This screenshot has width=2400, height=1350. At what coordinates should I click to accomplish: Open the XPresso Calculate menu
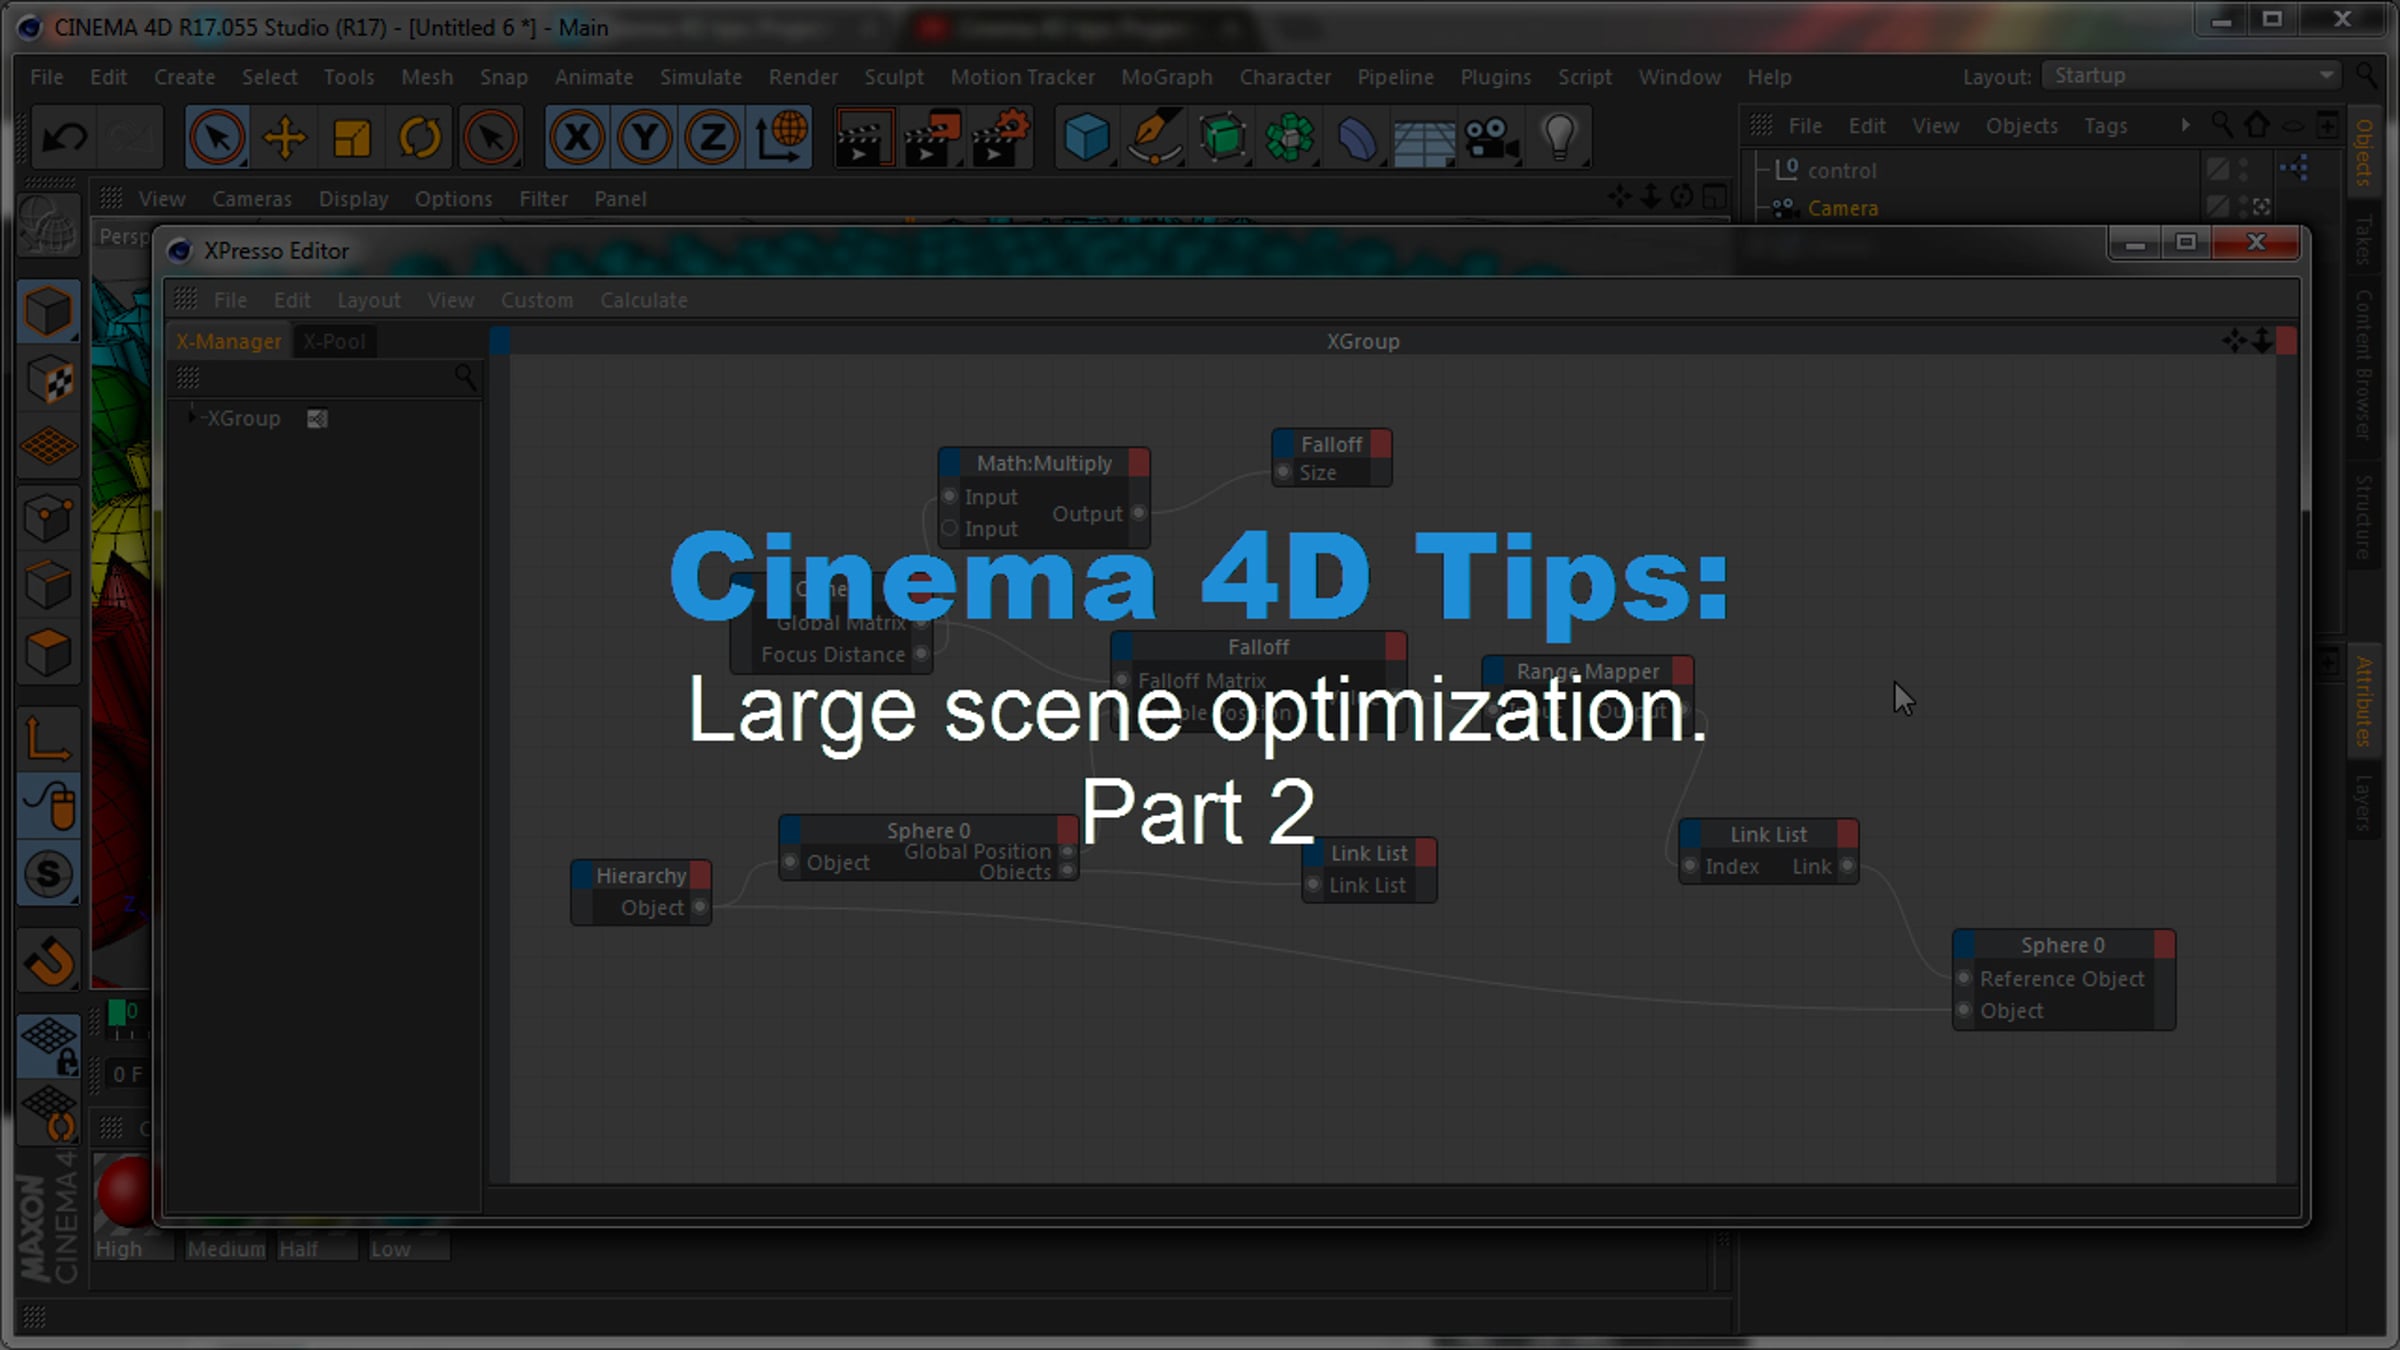pos(643,300)
